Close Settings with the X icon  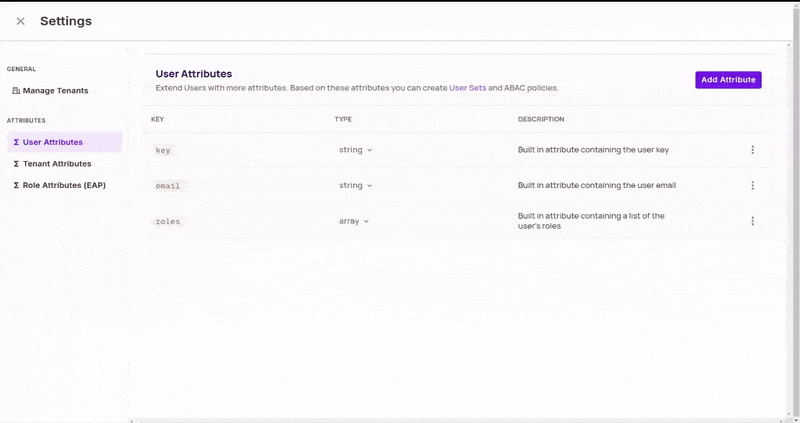(x=20, y=21)
